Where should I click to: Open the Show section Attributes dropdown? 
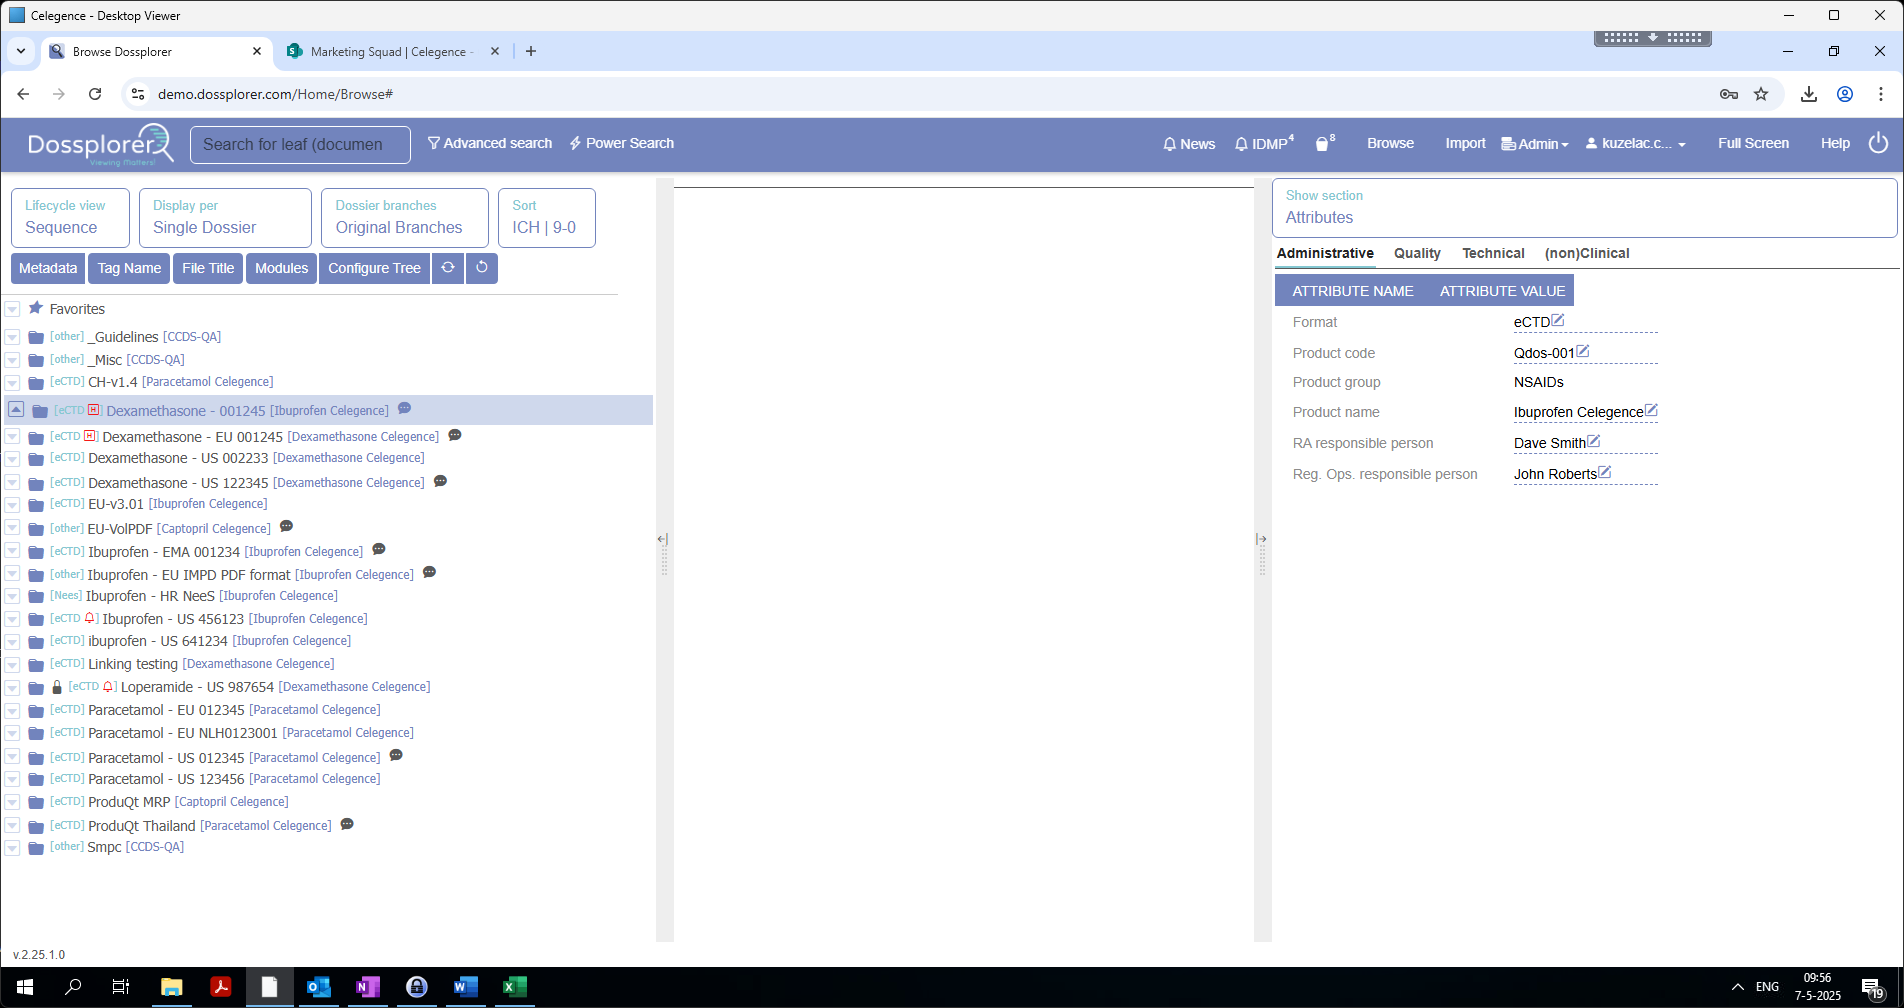pos(1584,208)
